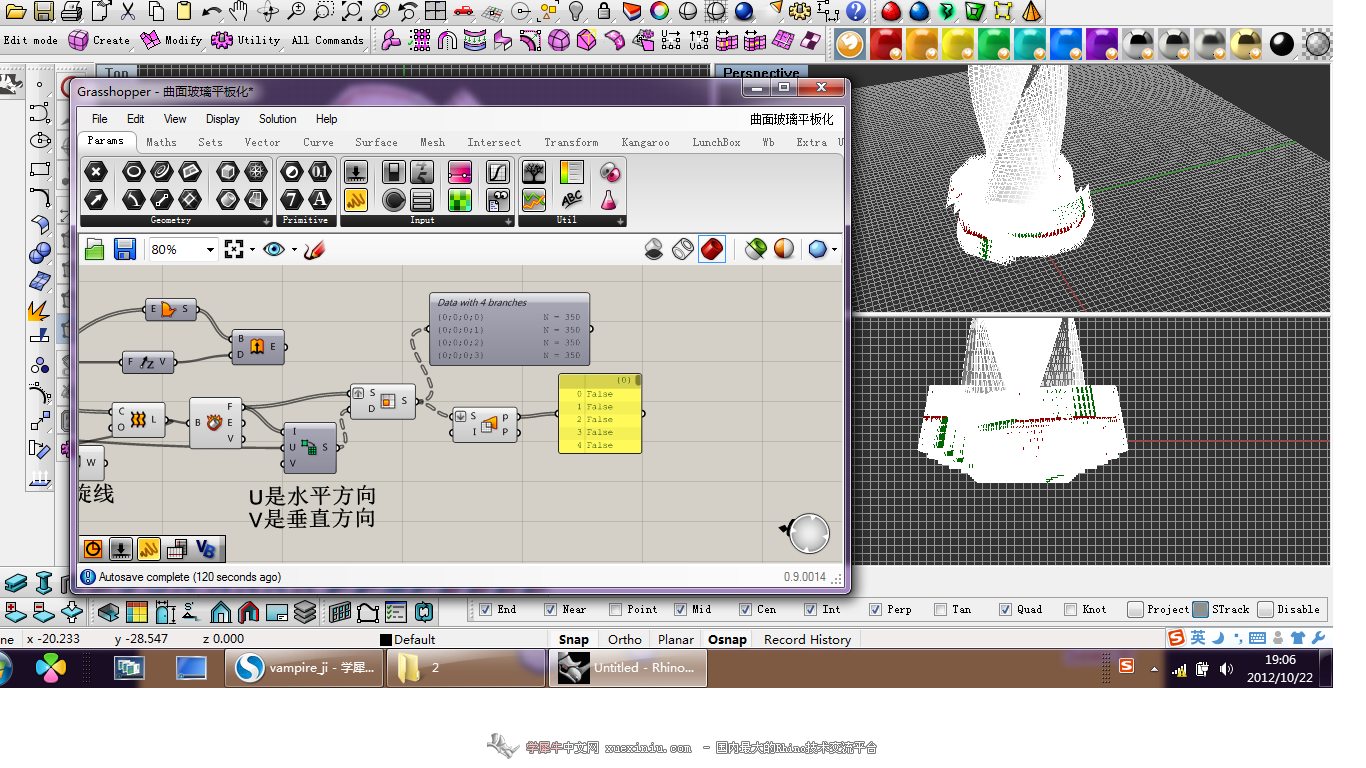
Task: Select the Circle parameter icon in Geometry
Action: pos(133,172)
